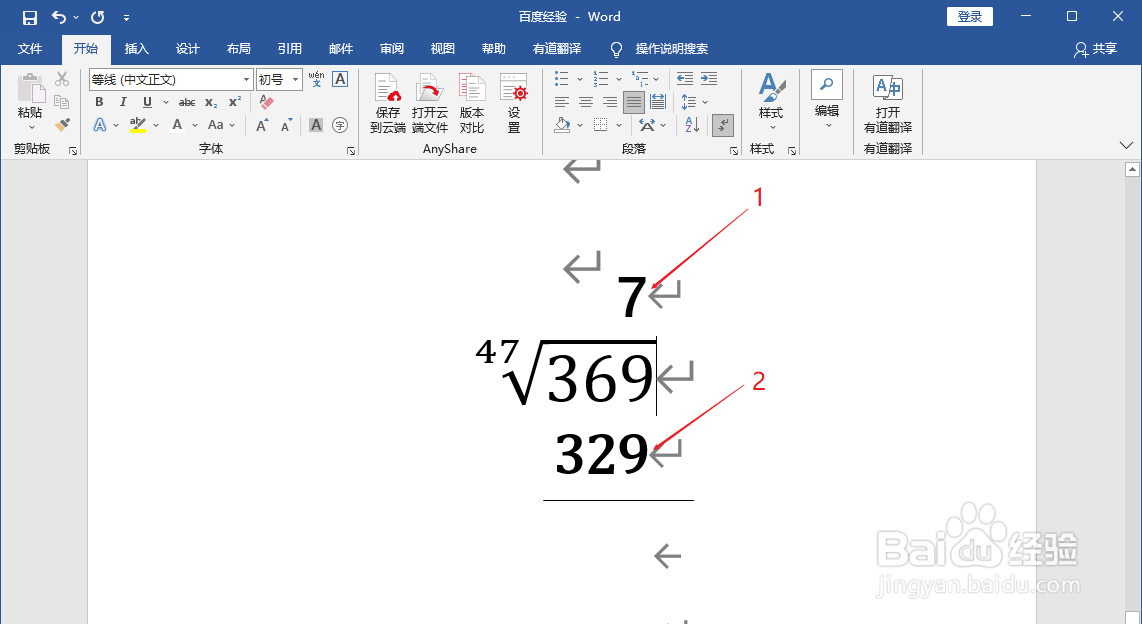The width and height of the screenshot is (1142, 624).
Task: Select the subscript icon
Action: click(210, 102)
